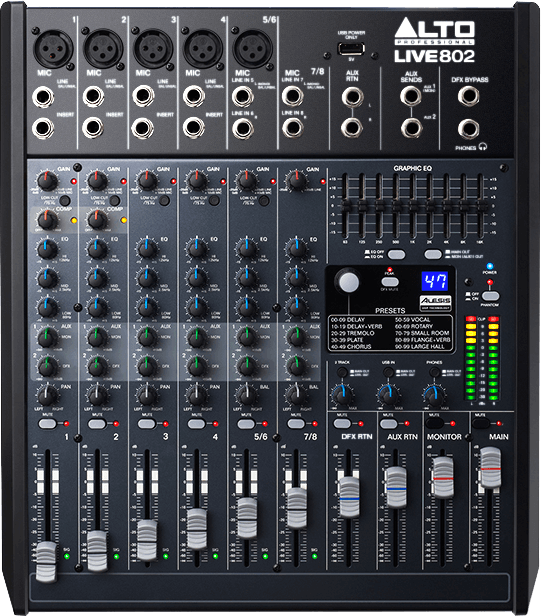Image resolution: width=541 pixels, height=616 pixels.
Task: Click the PHONES output jack
Action: tap(468, 128)
